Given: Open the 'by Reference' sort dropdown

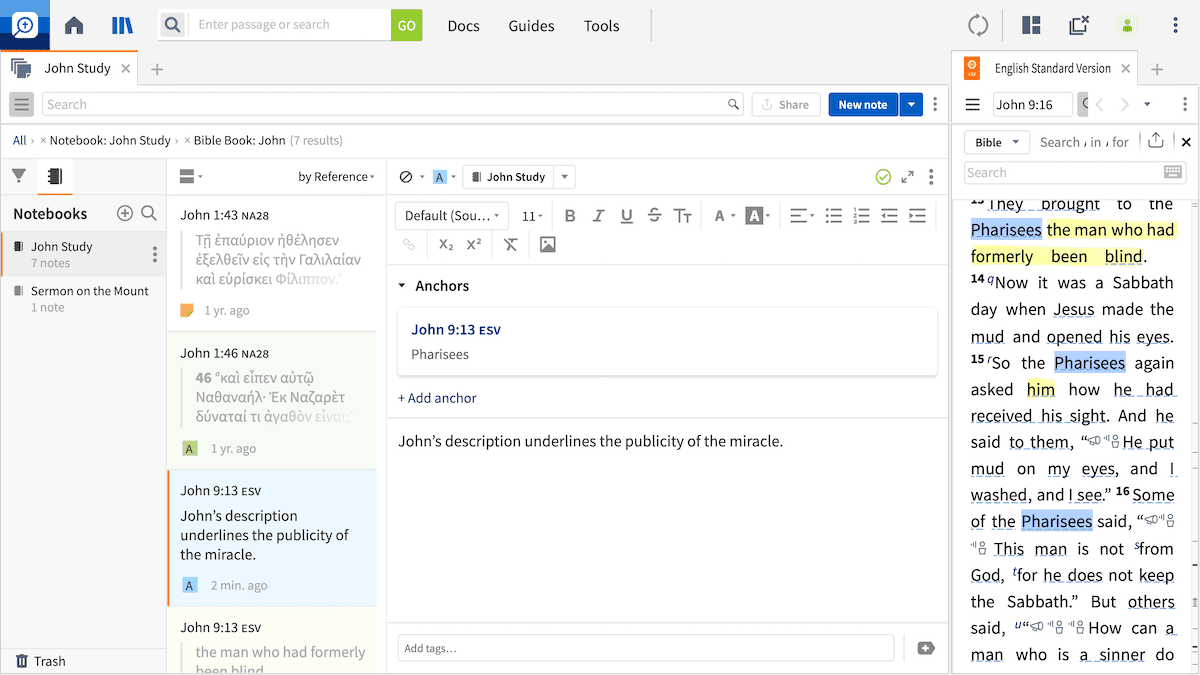Looking at the screenshot, I should pyautogui.click(x=336, y=177).
